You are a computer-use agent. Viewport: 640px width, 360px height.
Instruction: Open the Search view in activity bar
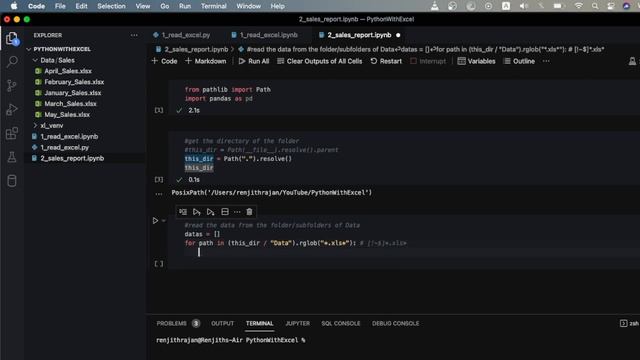12,62
